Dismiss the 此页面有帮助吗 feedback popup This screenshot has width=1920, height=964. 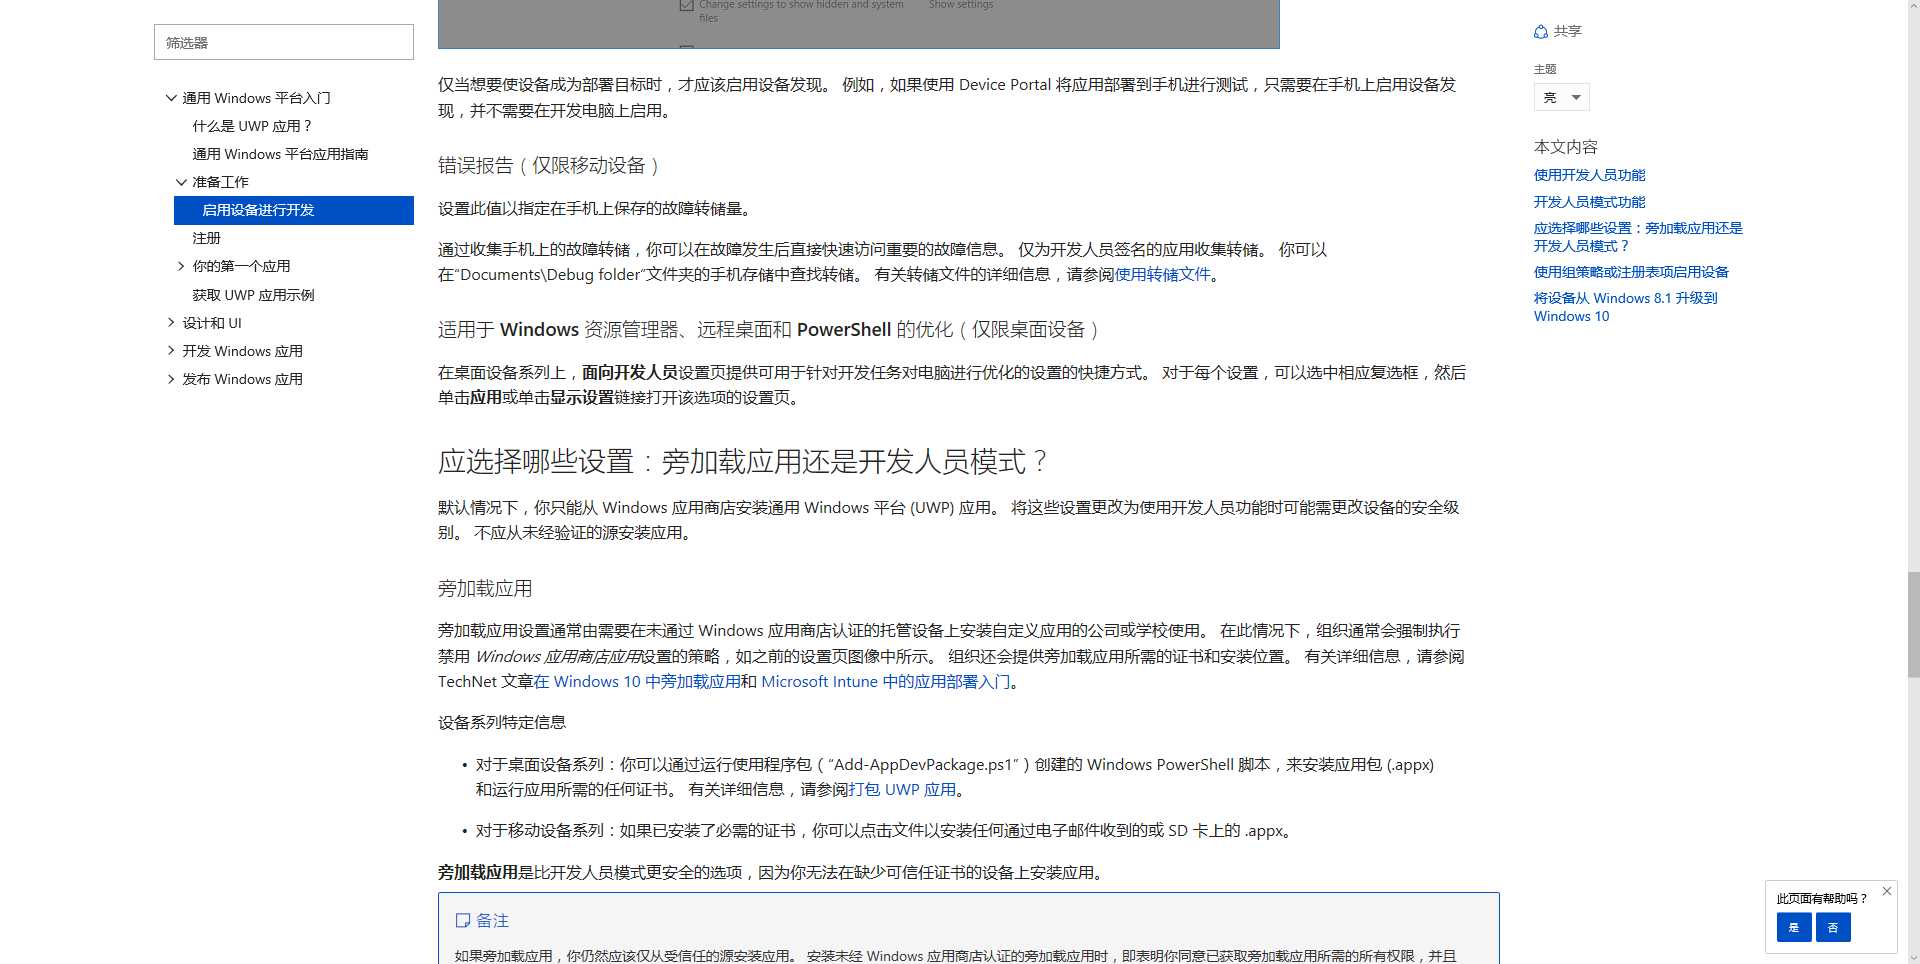(1886, 891)
